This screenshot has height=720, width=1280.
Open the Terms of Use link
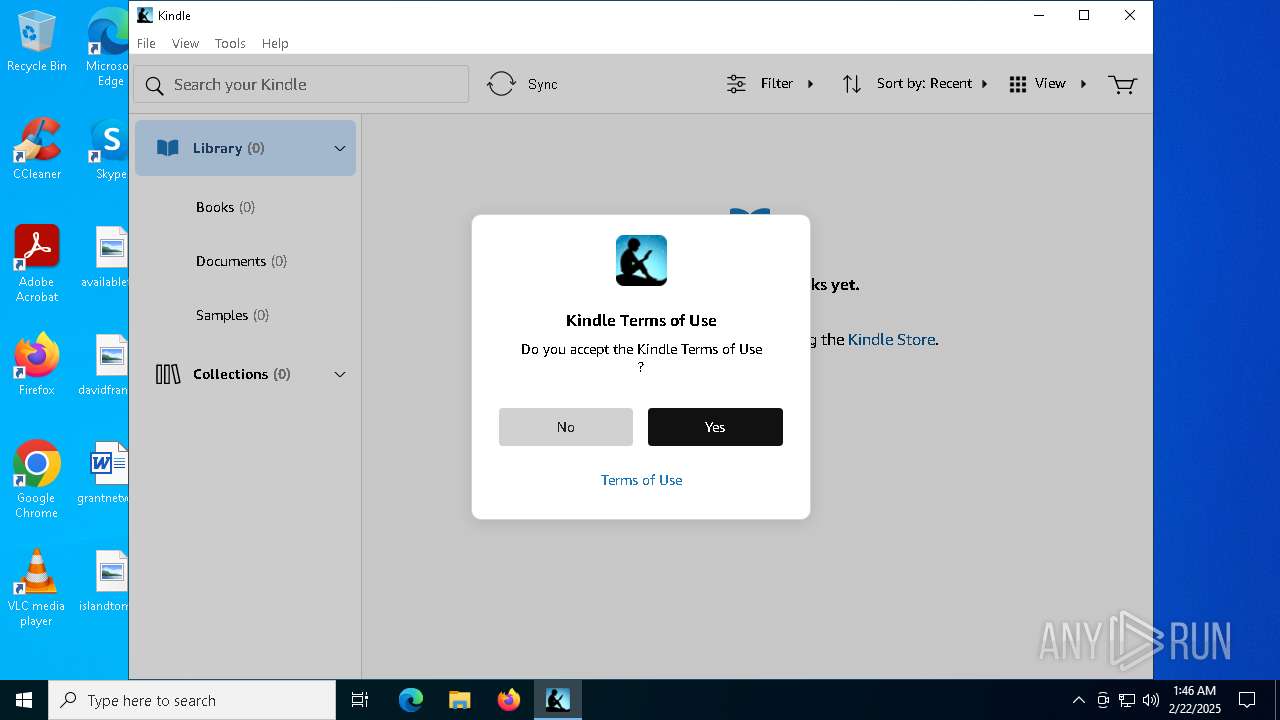(641, 480)
